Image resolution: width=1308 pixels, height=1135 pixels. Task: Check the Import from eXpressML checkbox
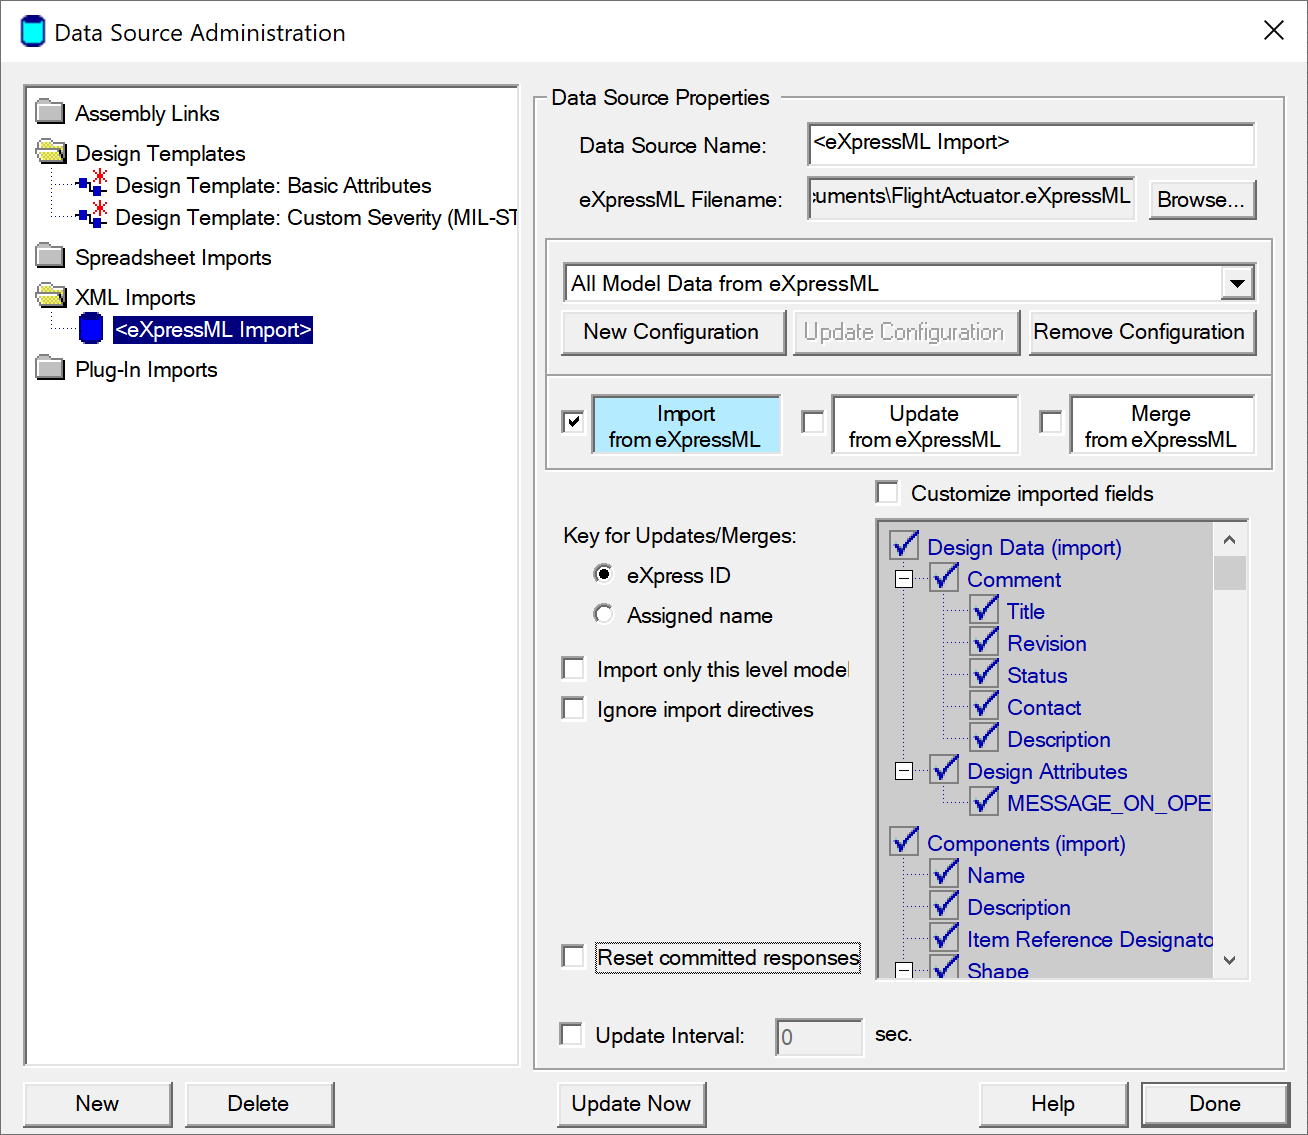(573, 422)
